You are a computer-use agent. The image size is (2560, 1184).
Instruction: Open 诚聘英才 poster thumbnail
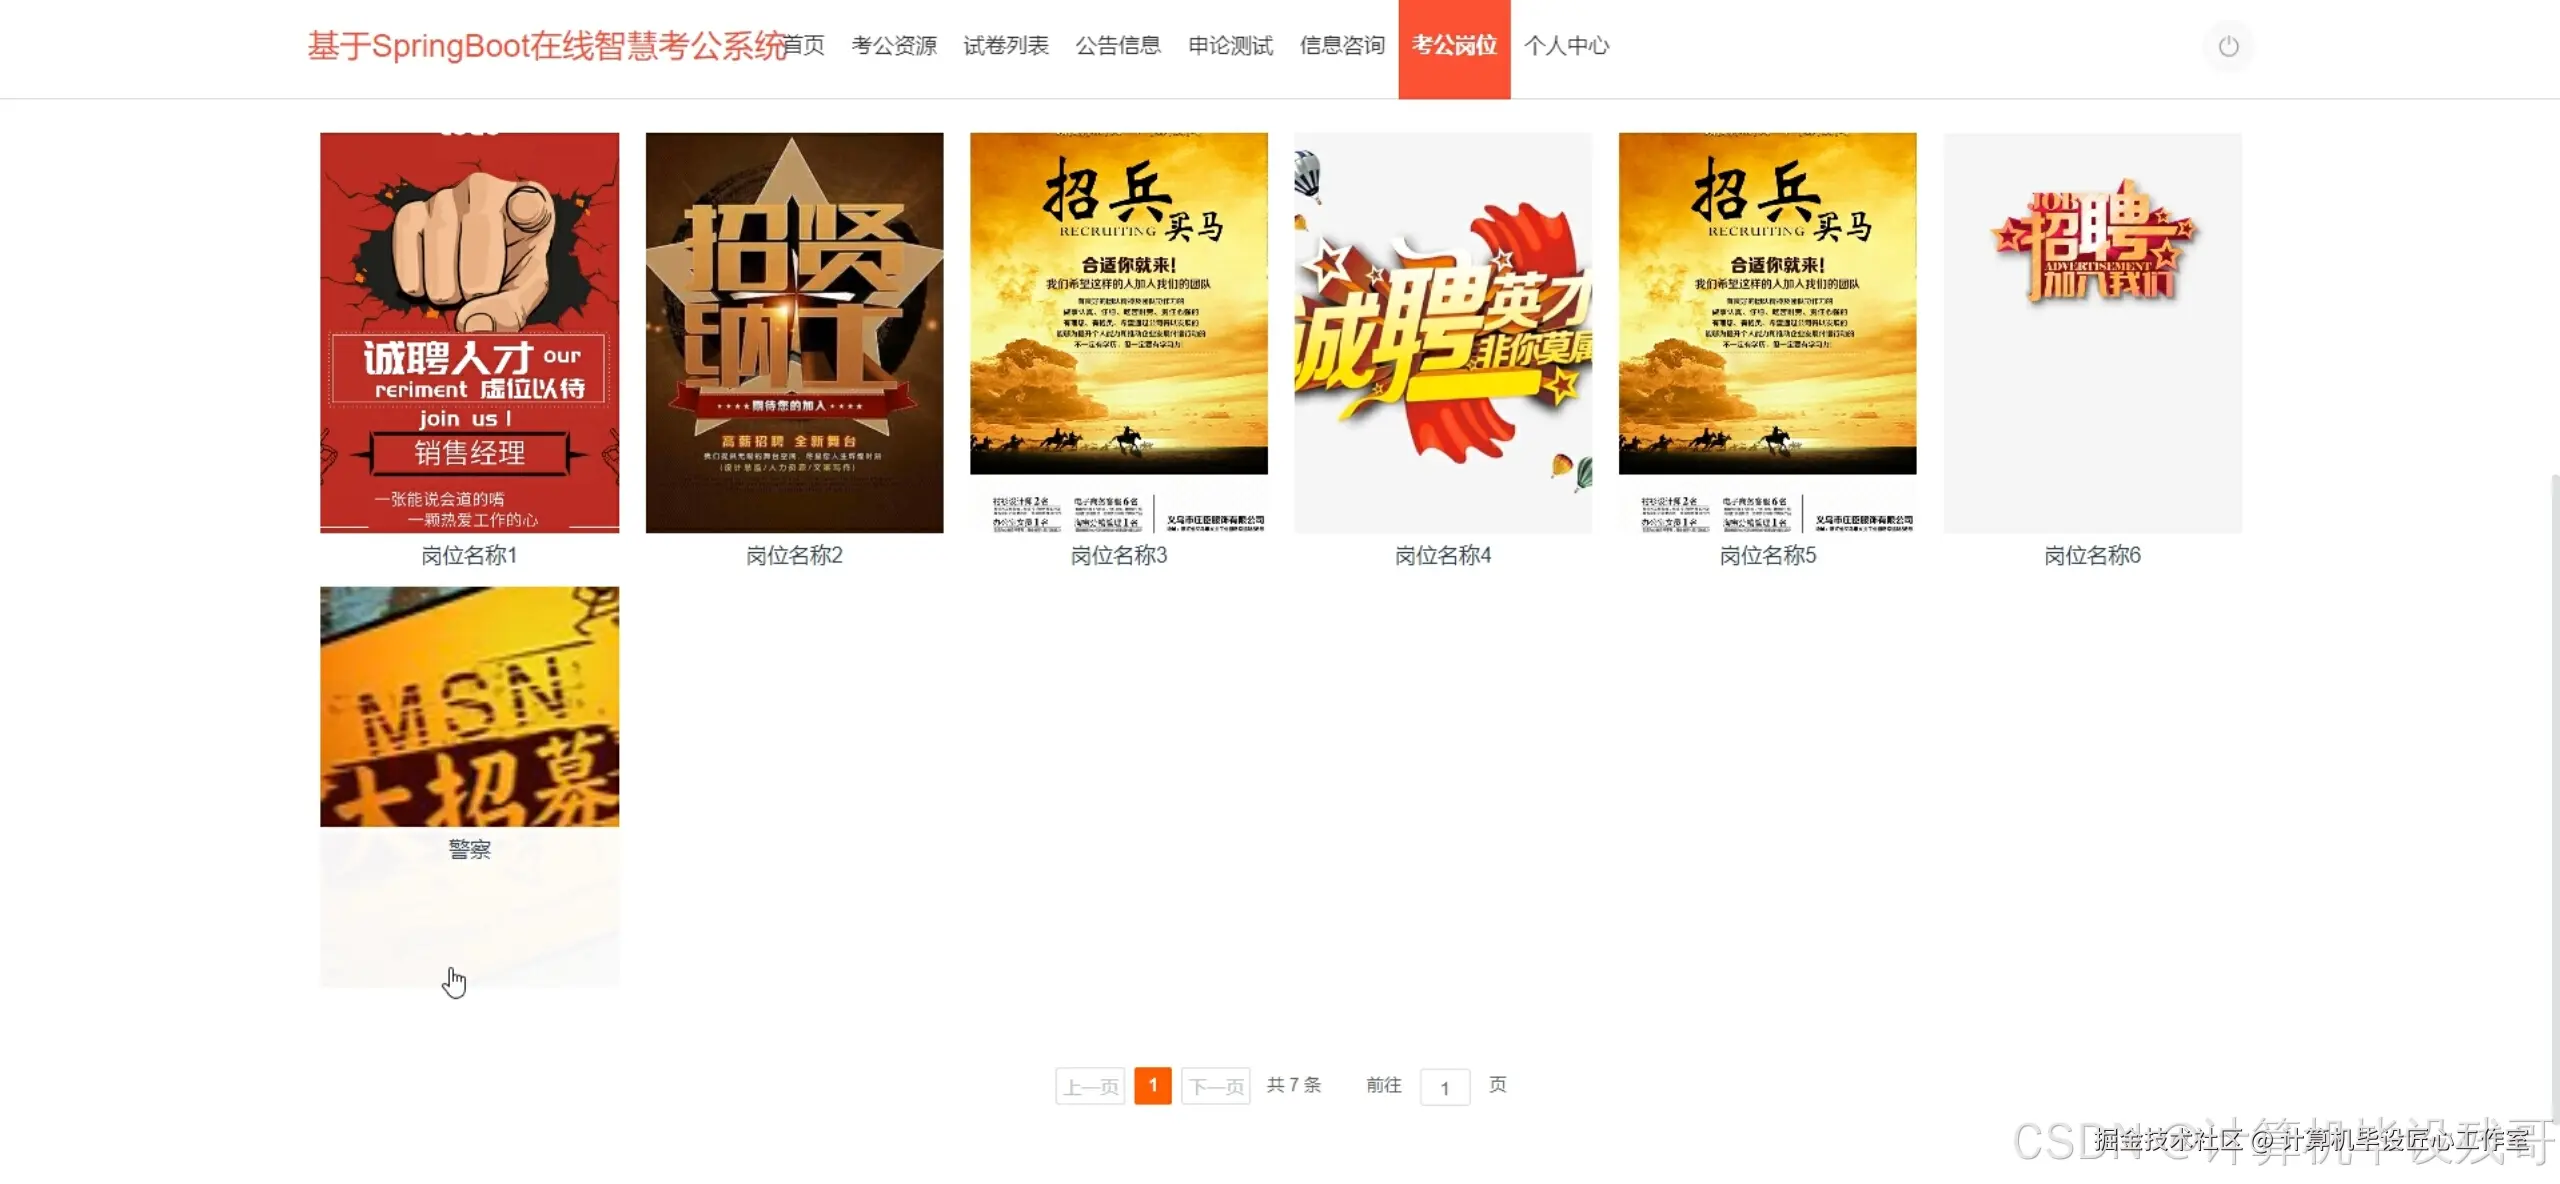(x=1443, y=332)
